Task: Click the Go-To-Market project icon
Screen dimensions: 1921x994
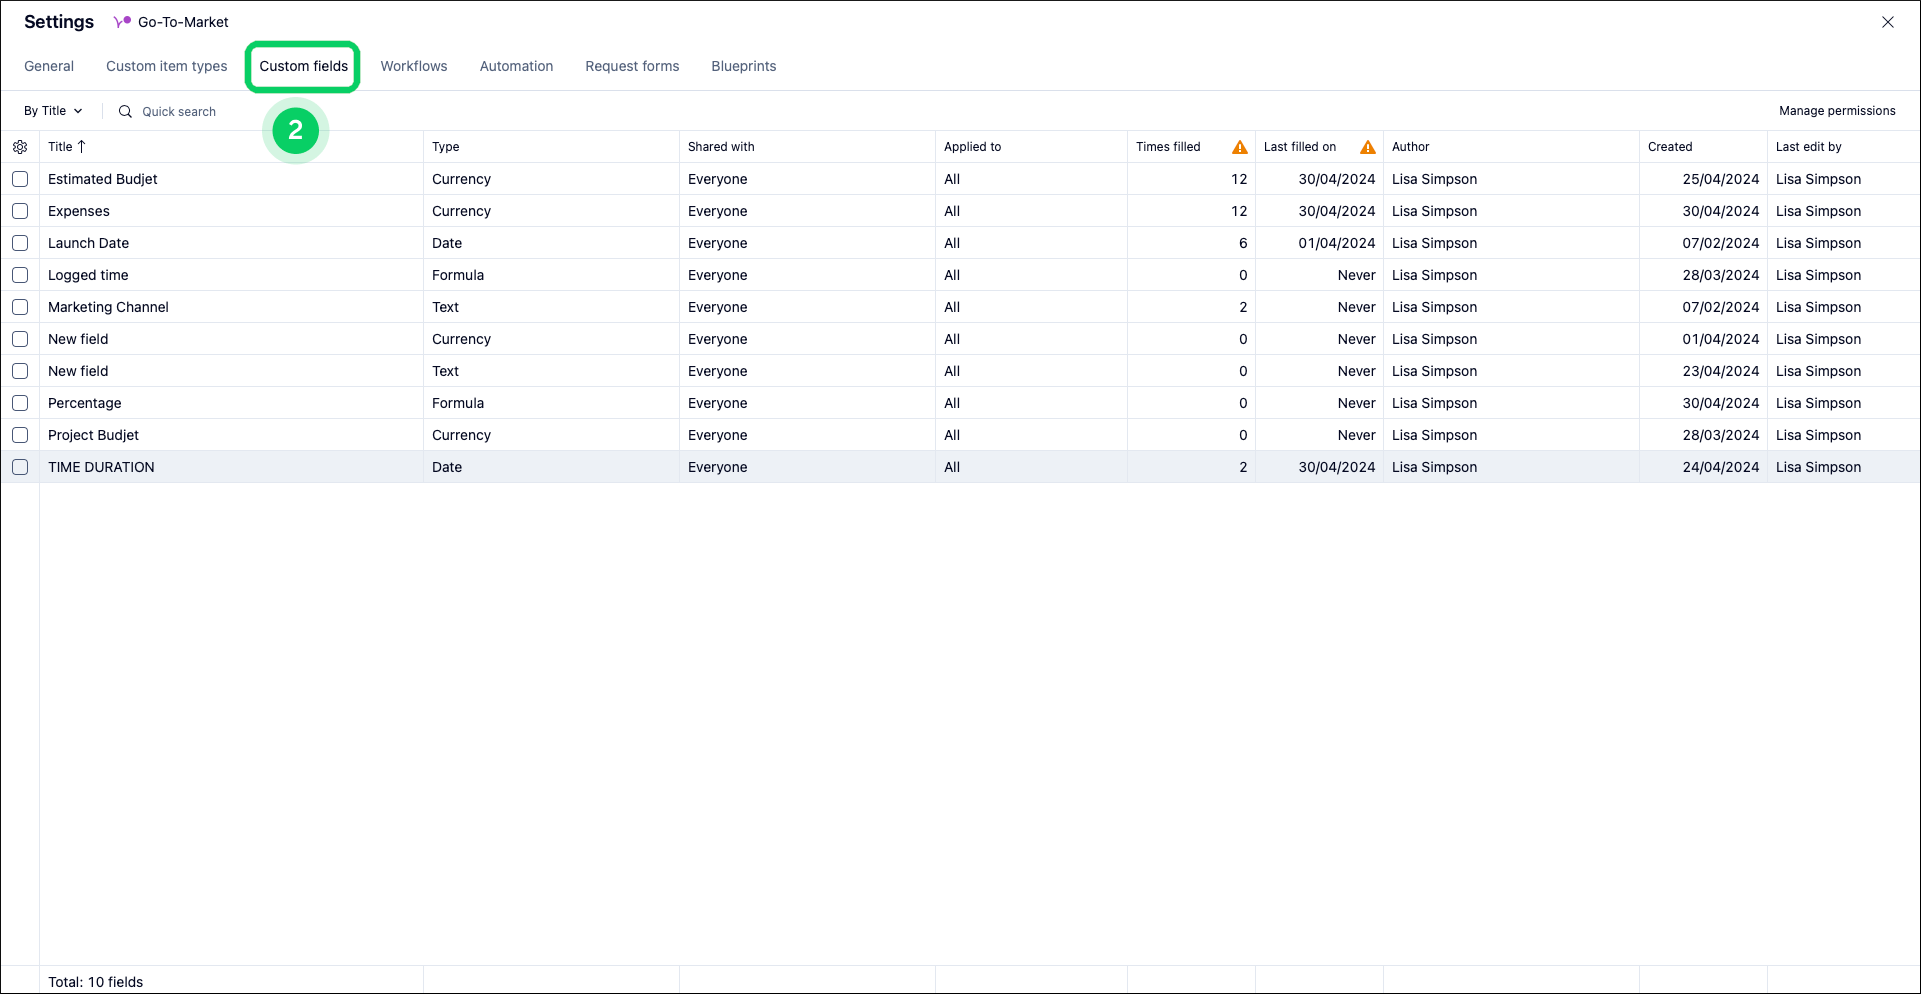Action: tap(122, 21)
